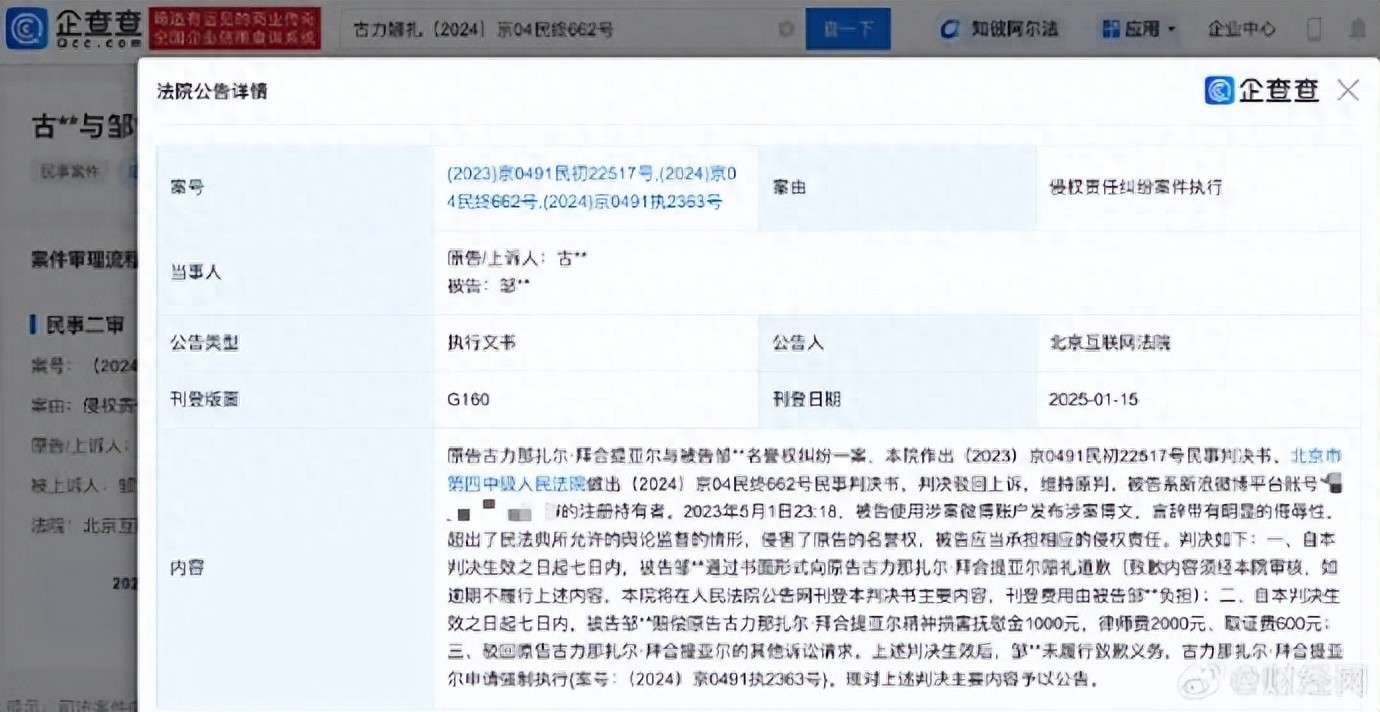
Task: Open 企业中心 from the top navigation
Action: [1241, 29]
